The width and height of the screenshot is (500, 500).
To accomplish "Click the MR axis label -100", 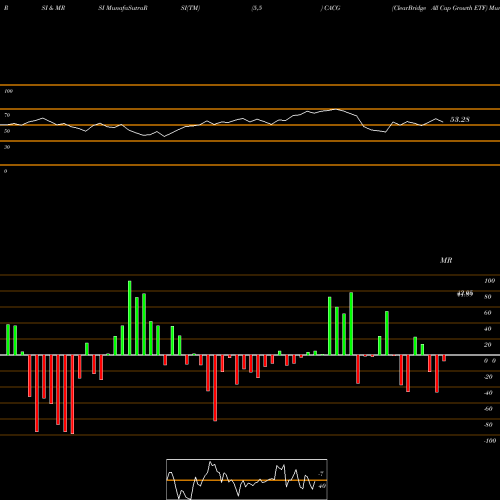I will 489,441.
